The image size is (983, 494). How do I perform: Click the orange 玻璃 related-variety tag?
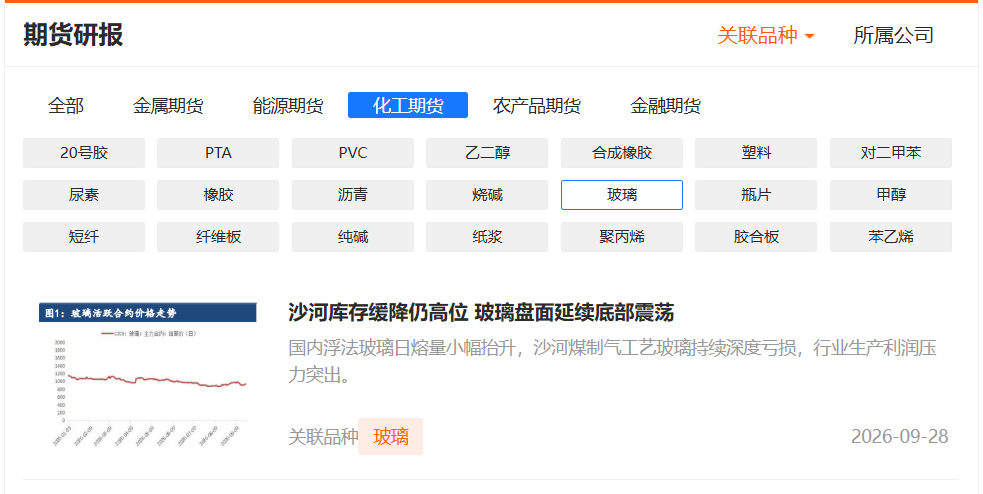[x=391, y=436]
